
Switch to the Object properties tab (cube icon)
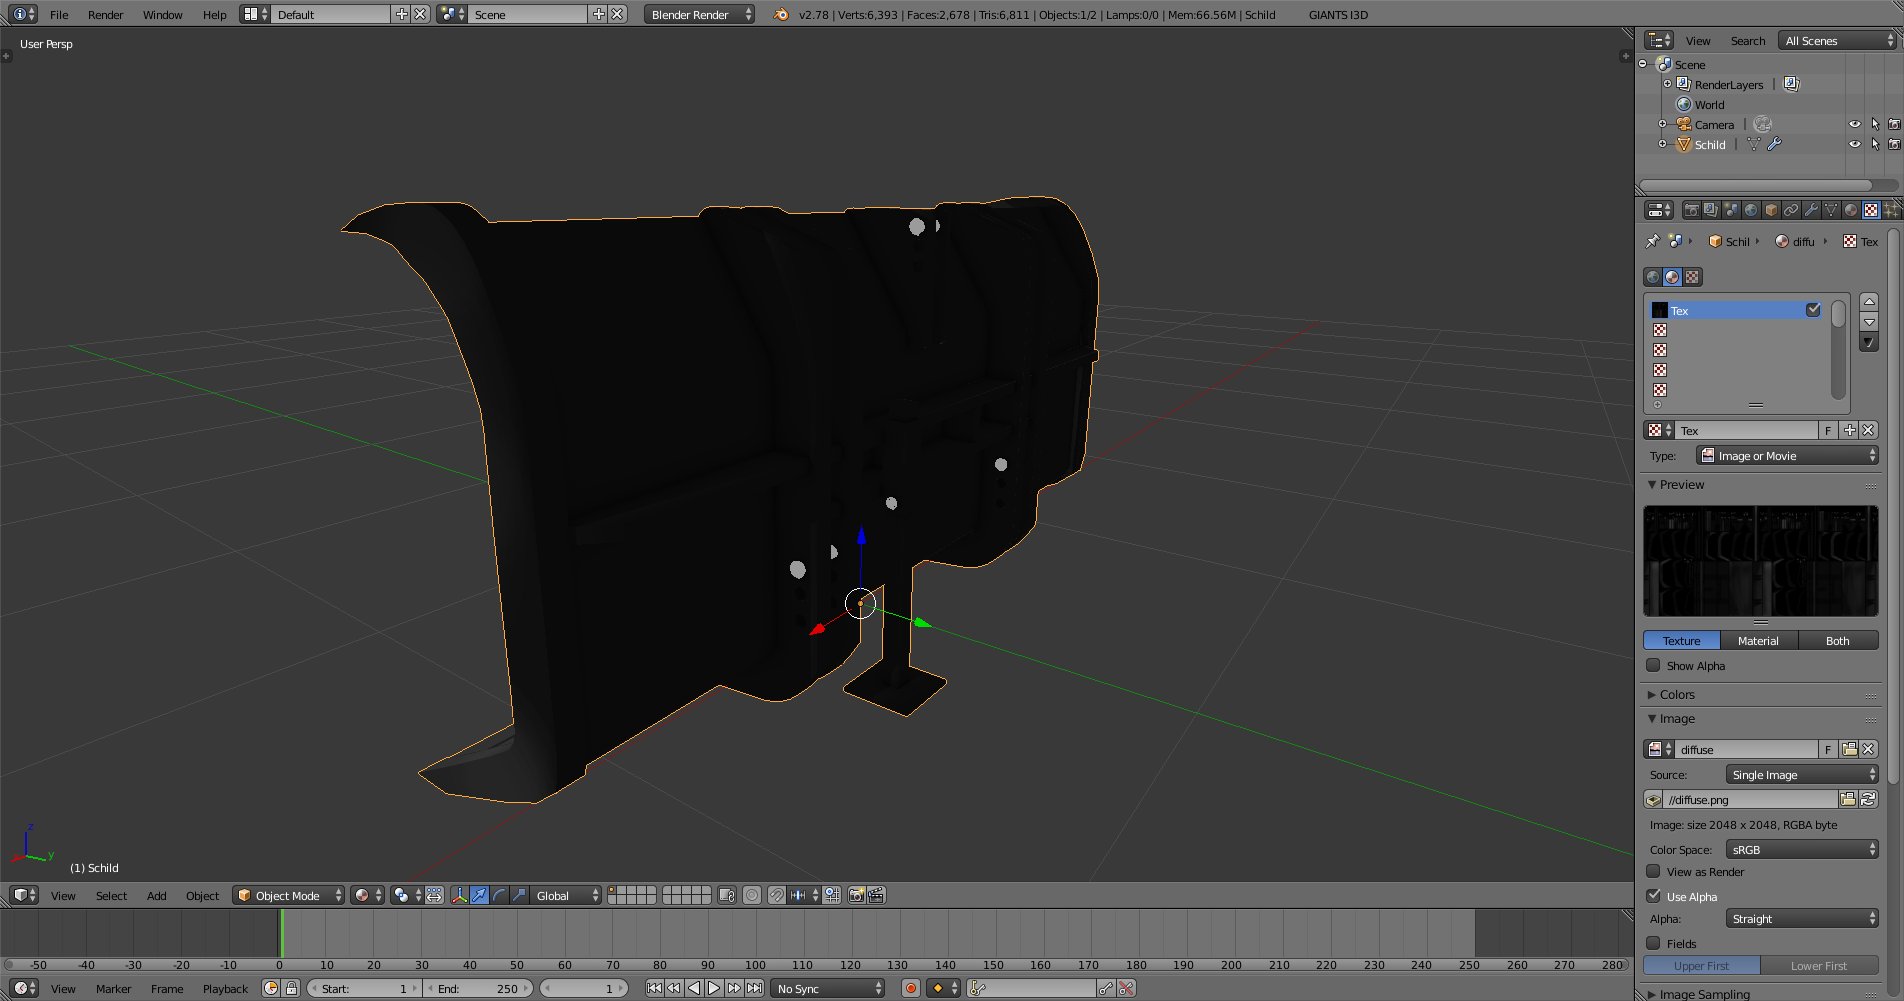click(1771, 210)
